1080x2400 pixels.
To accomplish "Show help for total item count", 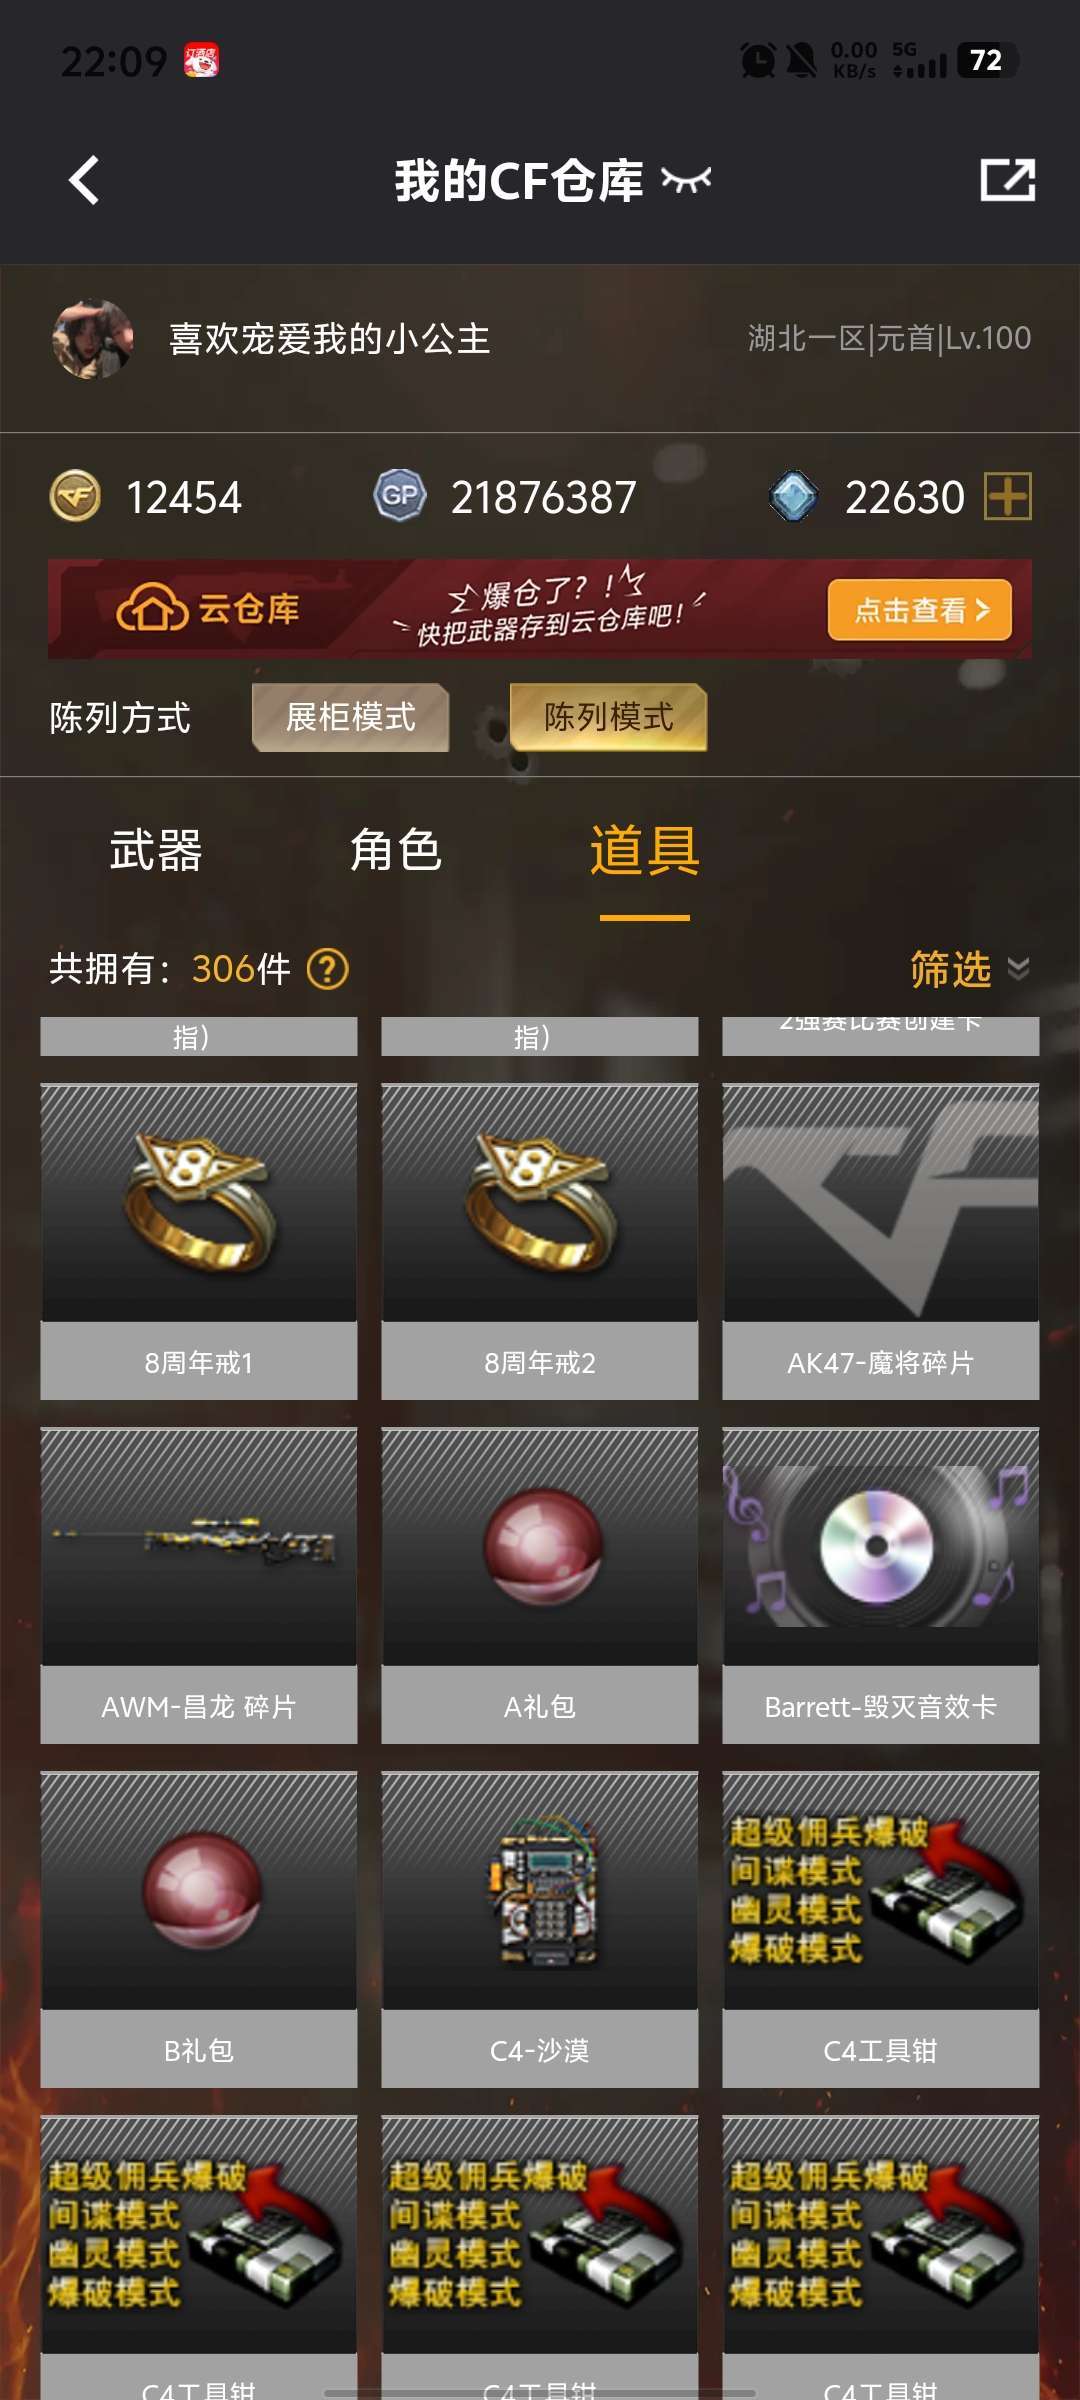I will click(x=328, y=969).
